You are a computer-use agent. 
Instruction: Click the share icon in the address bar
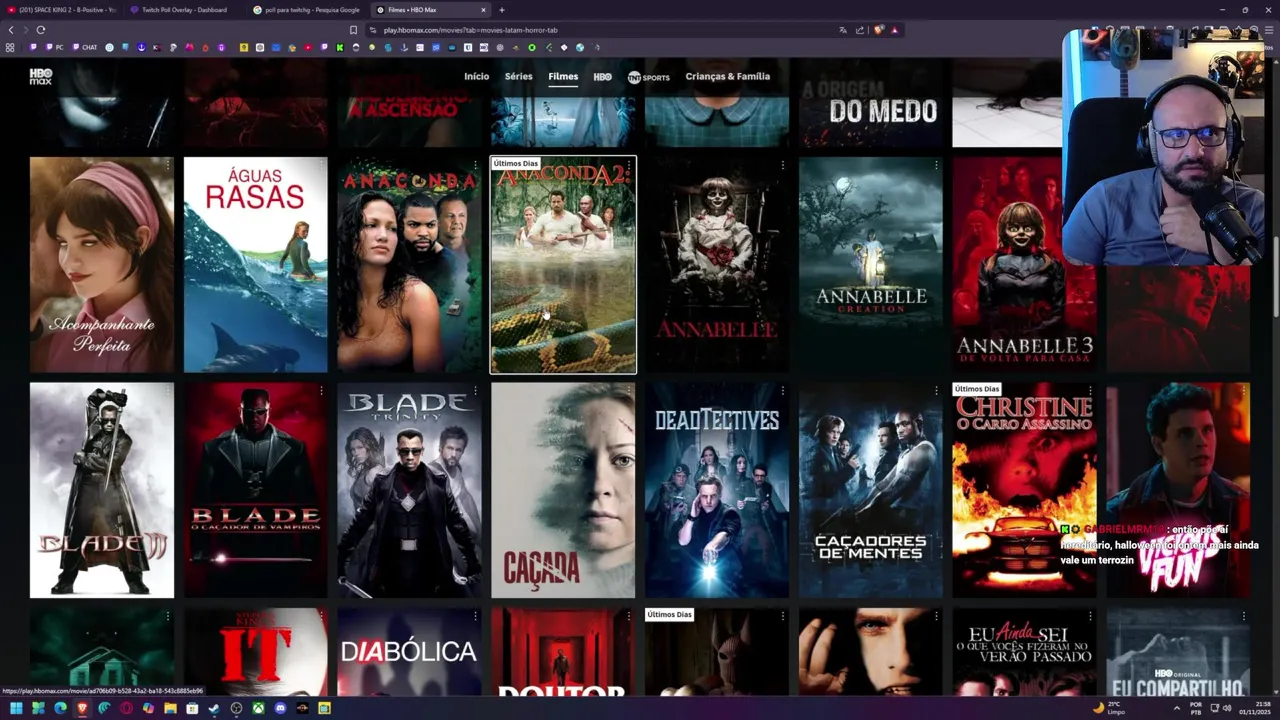(x=860, y=30)
